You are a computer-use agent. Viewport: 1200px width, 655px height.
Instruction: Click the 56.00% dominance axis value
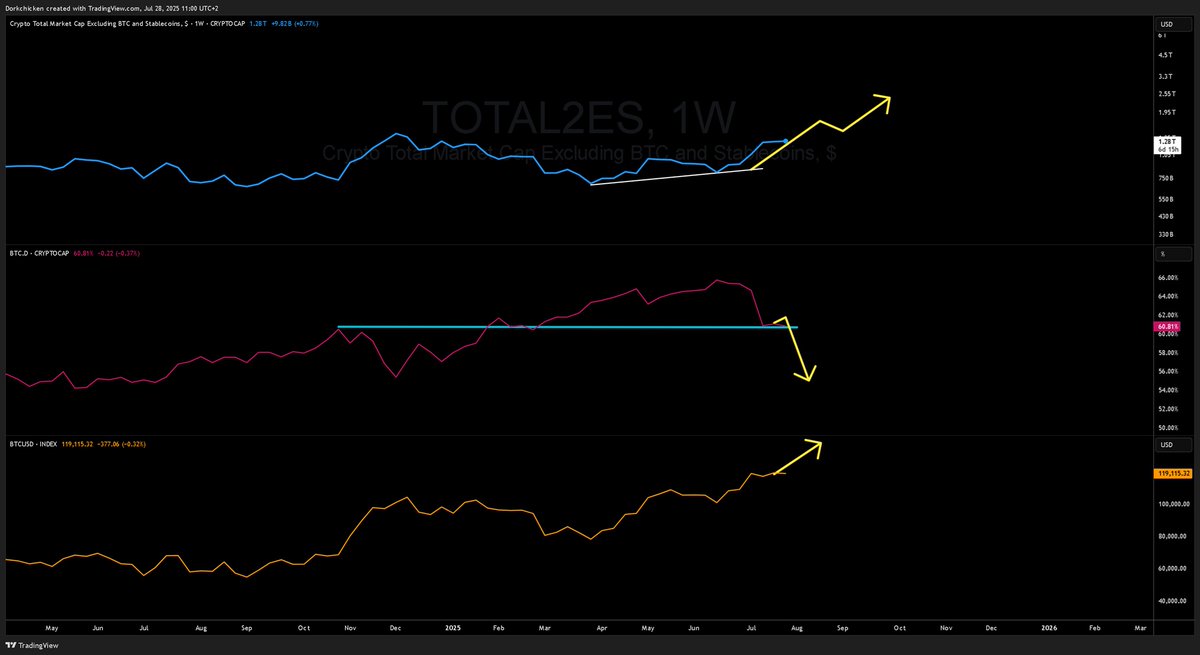click(1167, 371)
